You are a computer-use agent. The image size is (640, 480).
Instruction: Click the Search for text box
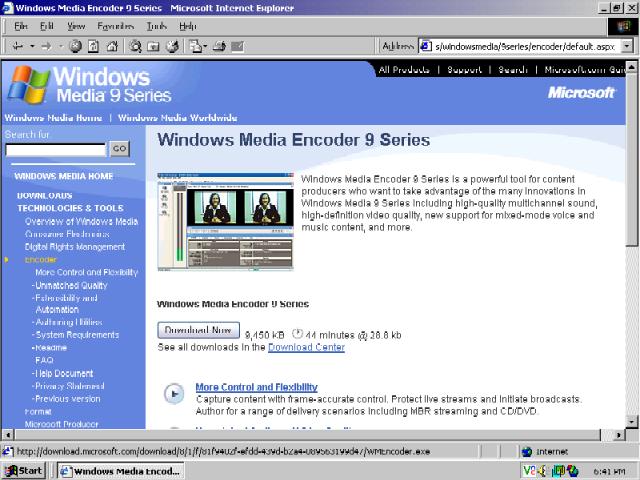(x=56, y=149)
